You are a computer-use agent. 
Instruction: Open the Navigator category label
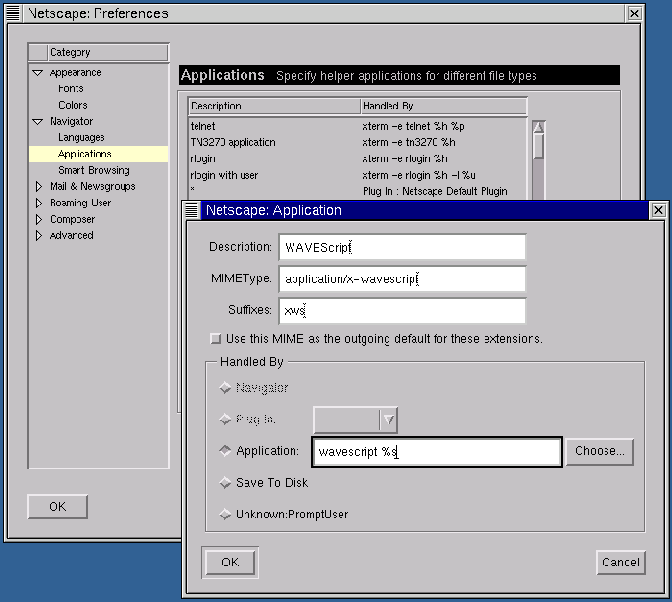click(72, 121)
